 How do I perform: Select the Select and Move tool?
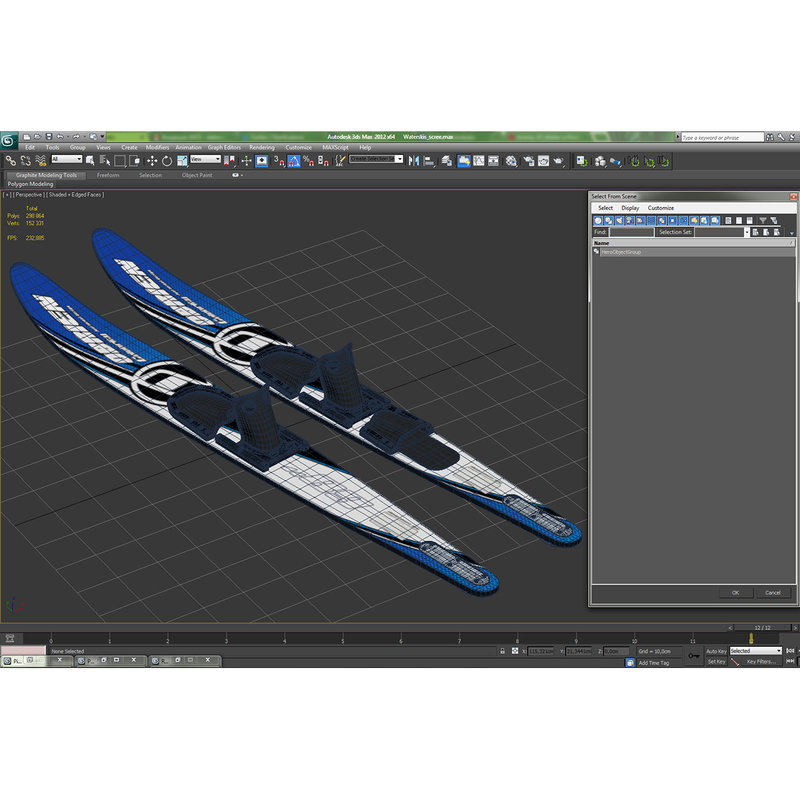pyautogui.click(x=151, y=160)
